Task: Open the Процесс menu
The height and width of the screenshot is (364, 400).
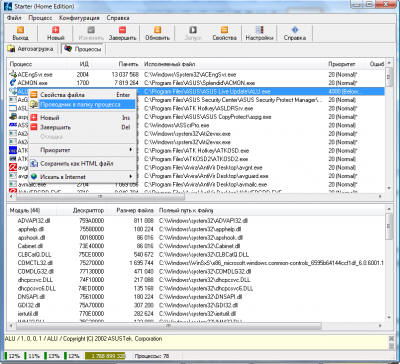Action: point(40,18)
